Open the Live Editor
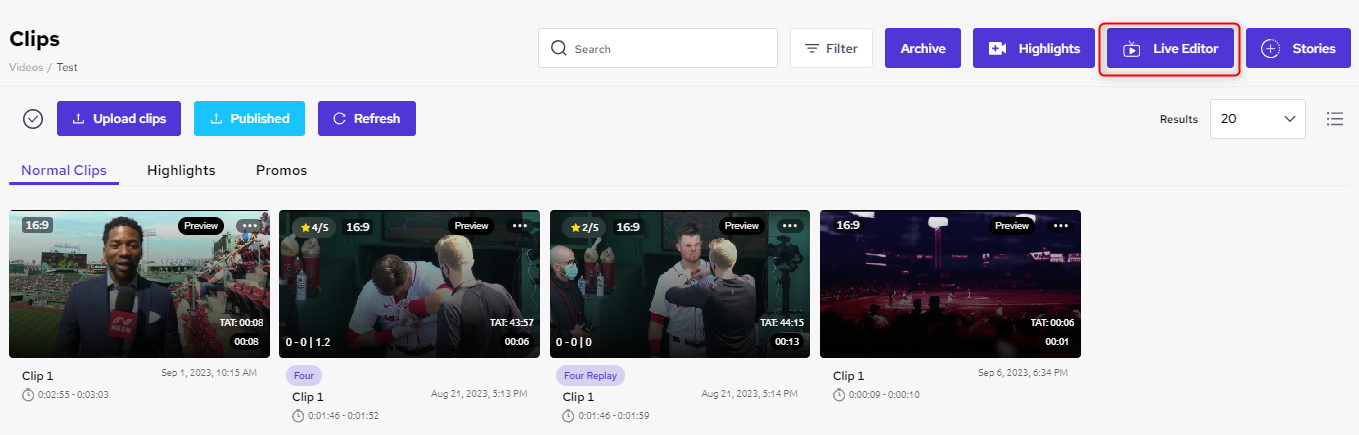This screenshot has height=435, width=1359. [x=1170, y=48]
